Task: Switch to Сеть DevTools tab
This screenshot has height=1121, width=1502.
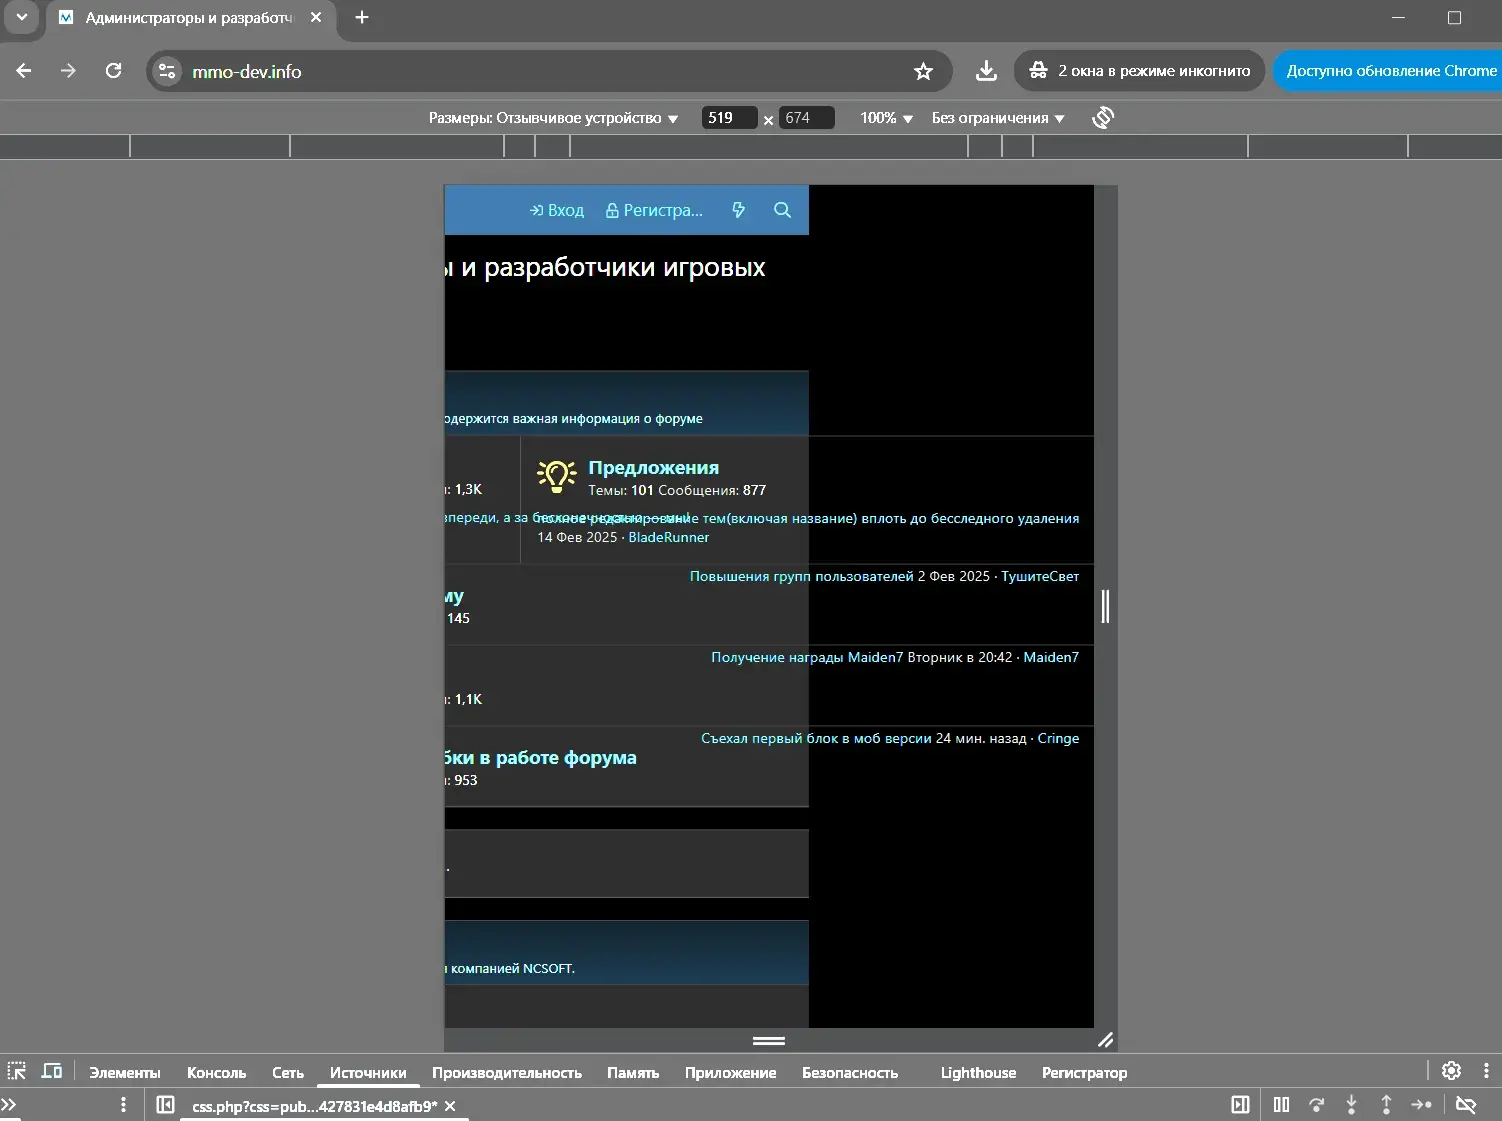Action: pos(288,1072)
